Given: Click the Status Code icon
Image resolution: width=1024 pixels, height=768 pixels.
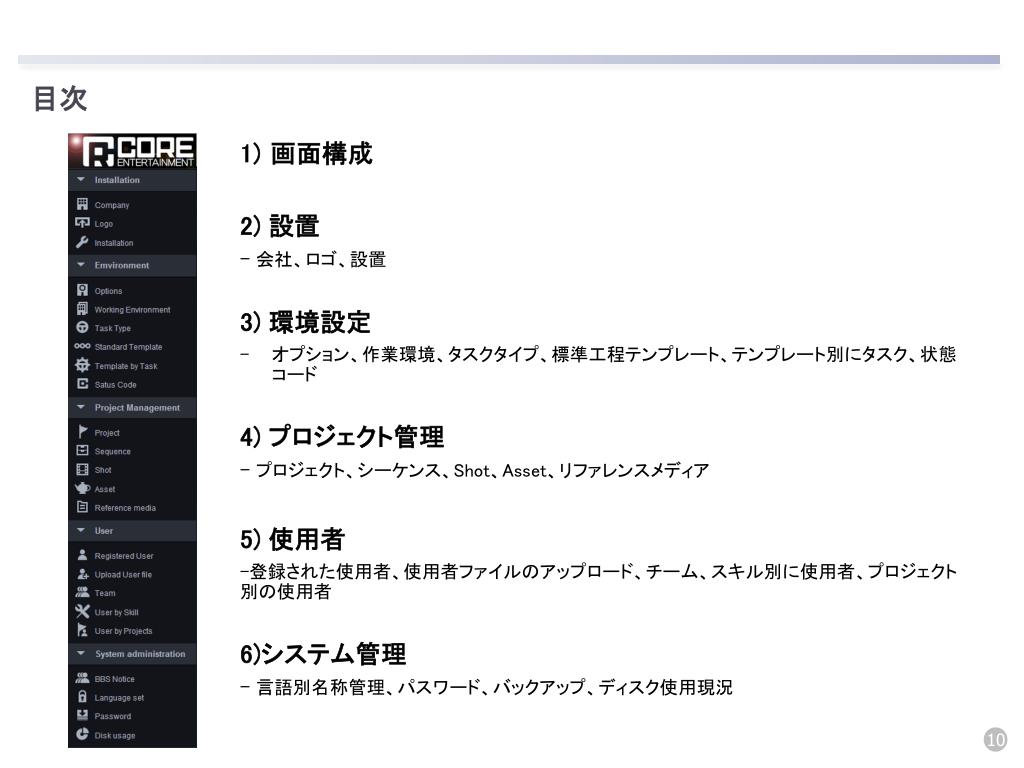Looking at the screenshot, I should pos(82,384).
